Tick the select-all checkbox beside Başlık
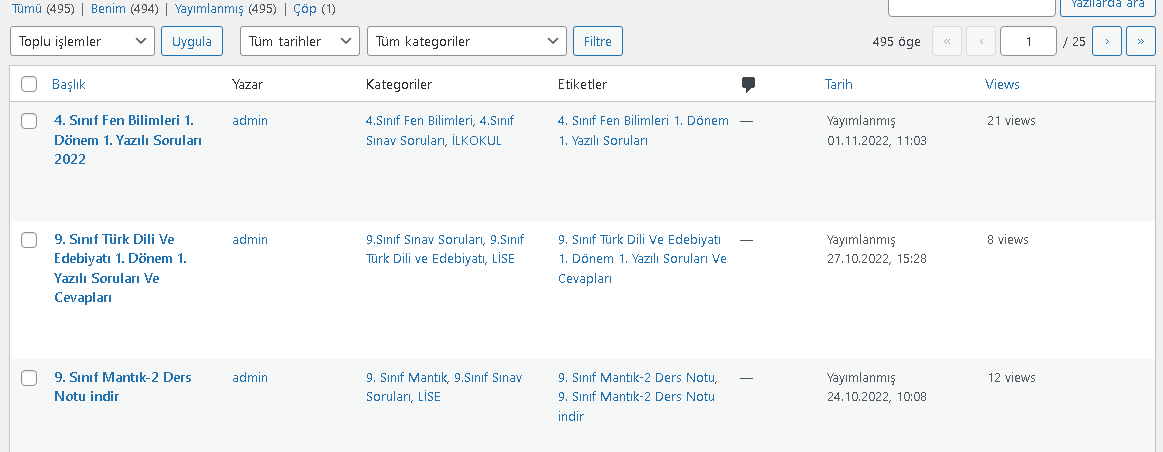 29,84
